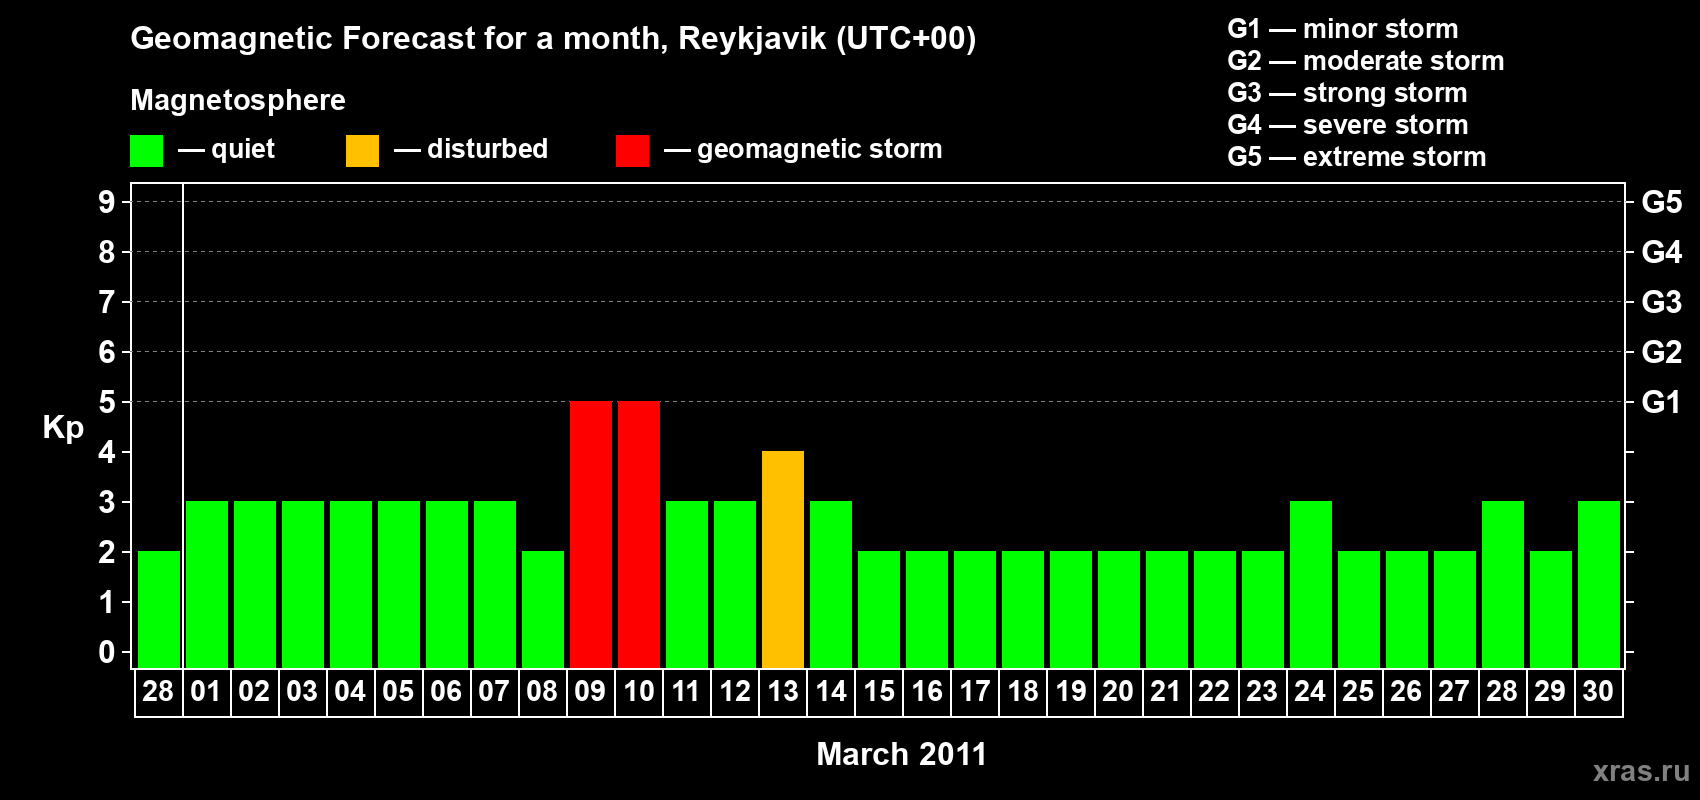This screenshot has height=800, width=1700.
Task: Click the green bar for February 28
Action: click(159, 610)
